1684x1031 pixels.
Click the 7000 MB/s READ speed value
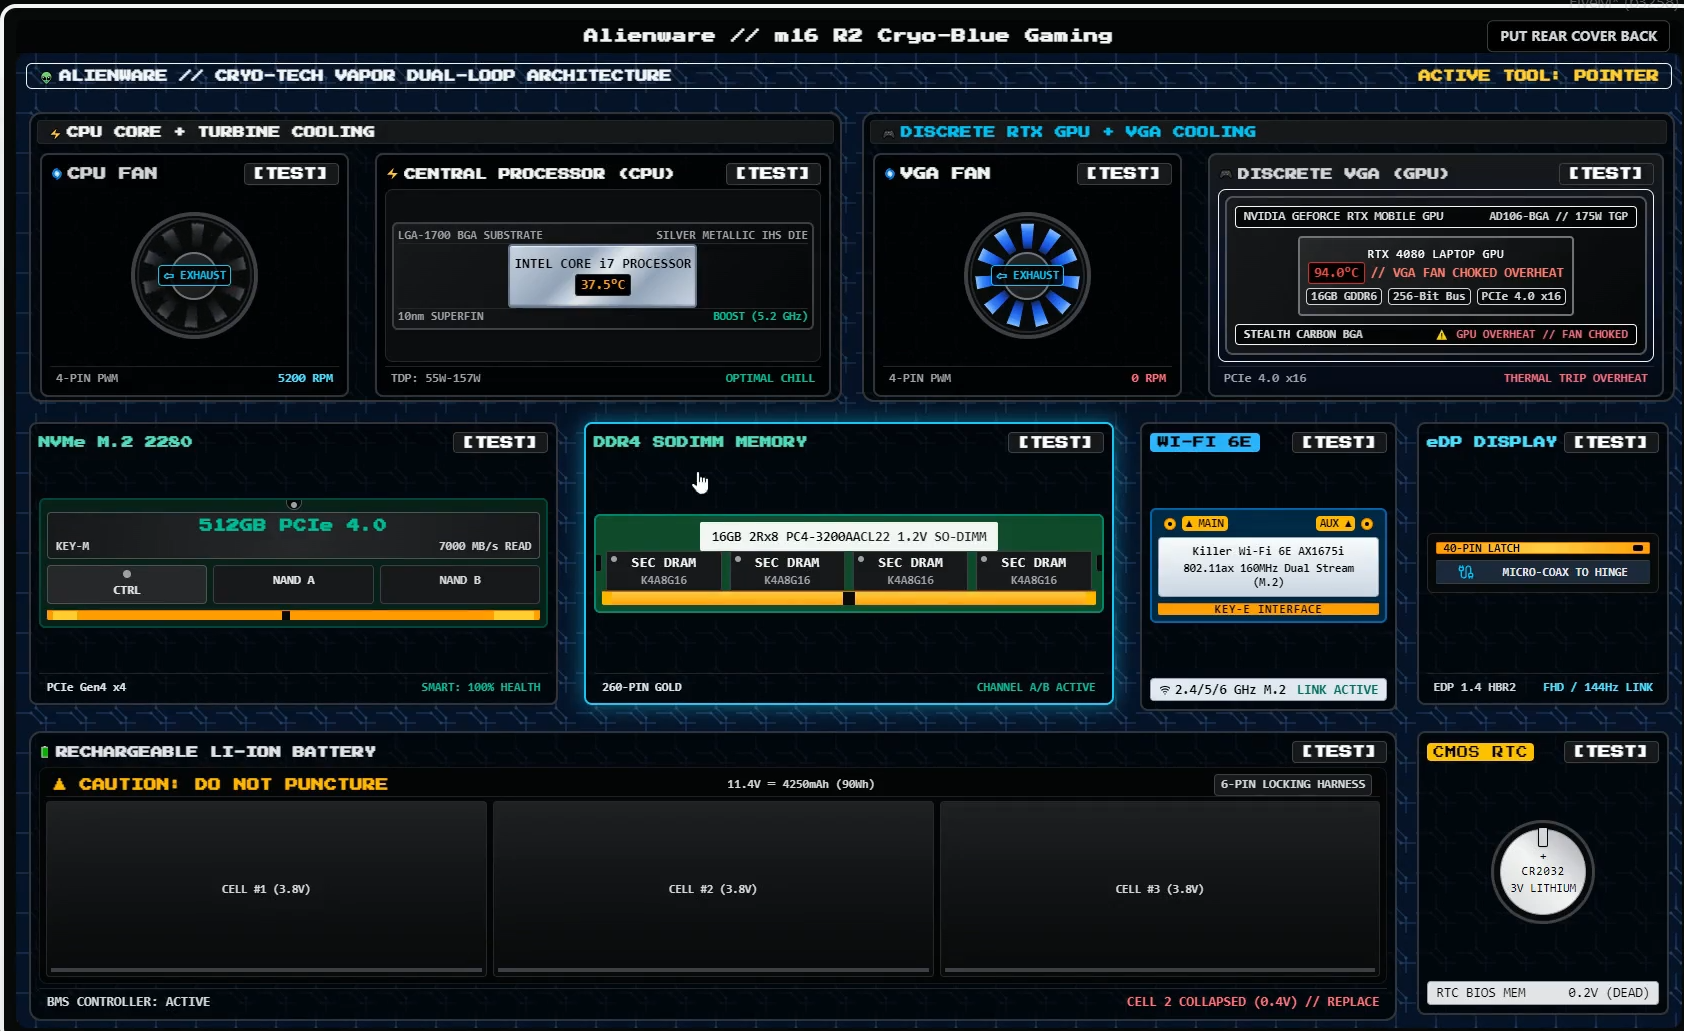[485, 546]
